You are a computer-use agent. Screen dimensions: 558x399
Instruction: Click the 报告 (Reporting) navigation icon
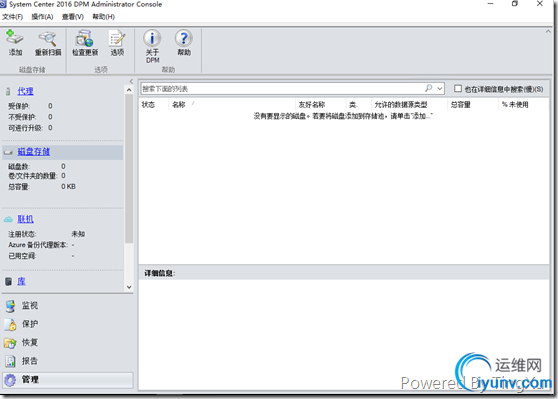tap(10, 361)
